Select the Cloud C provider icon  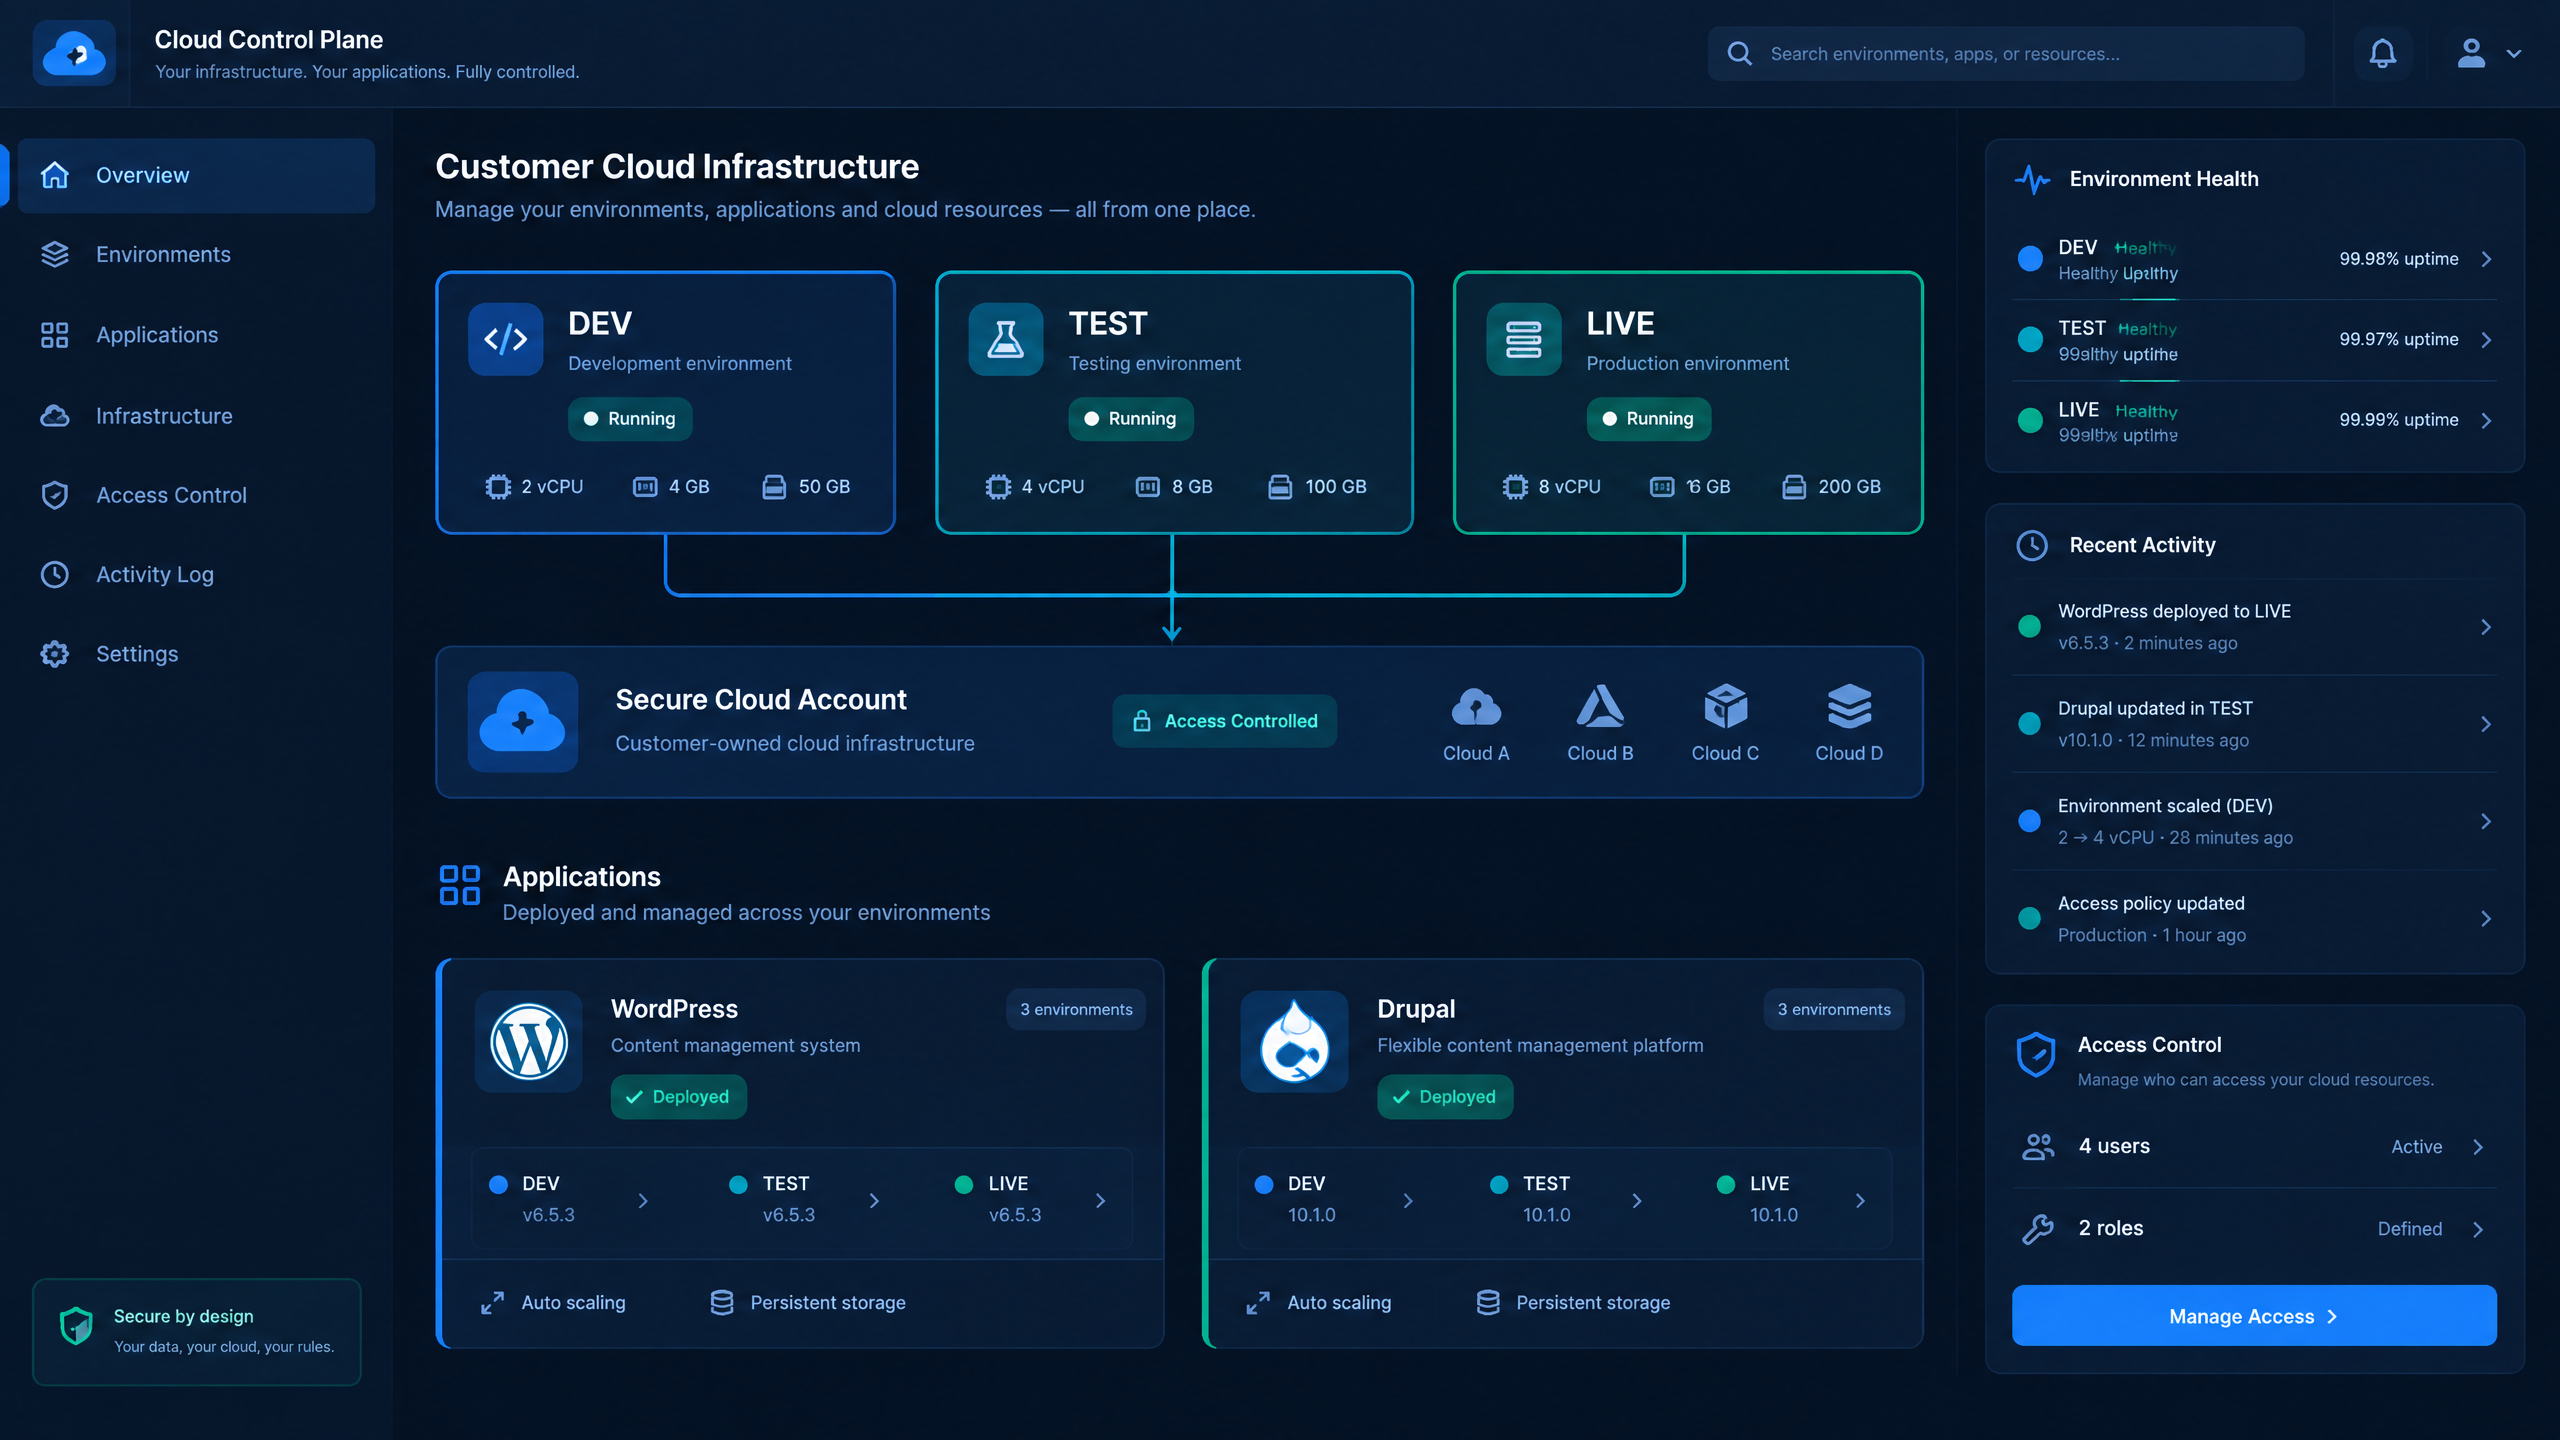click(1725, 707)
